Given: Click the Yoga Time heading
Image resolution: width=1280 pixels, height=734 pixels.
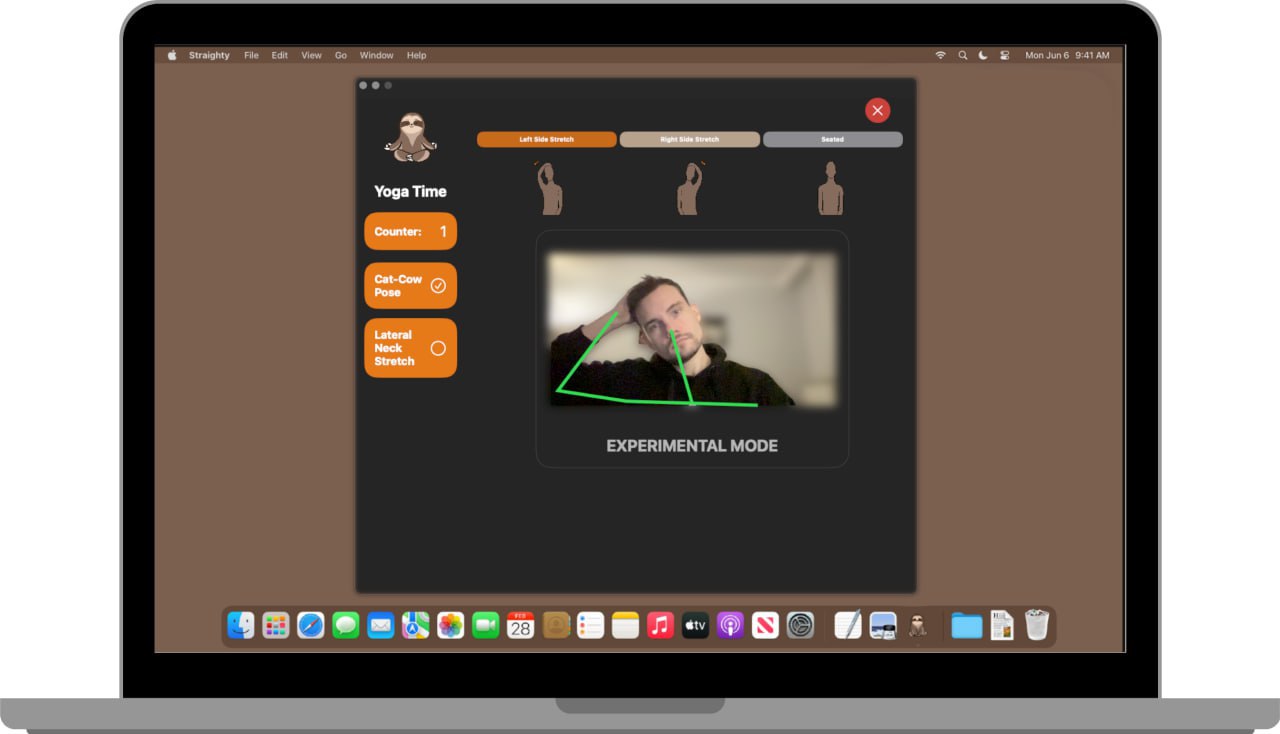Looking at the screenshot, I should (411, 191).
